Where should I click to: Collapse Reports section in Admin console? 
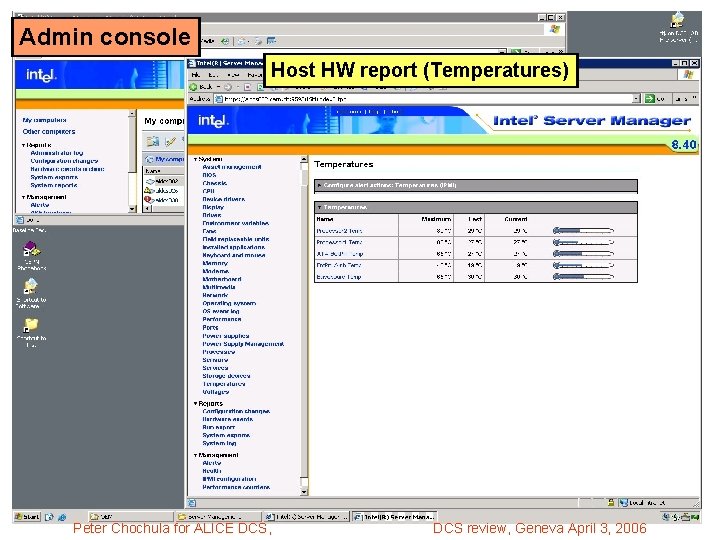pyautogui.click(x=24, y=145)
